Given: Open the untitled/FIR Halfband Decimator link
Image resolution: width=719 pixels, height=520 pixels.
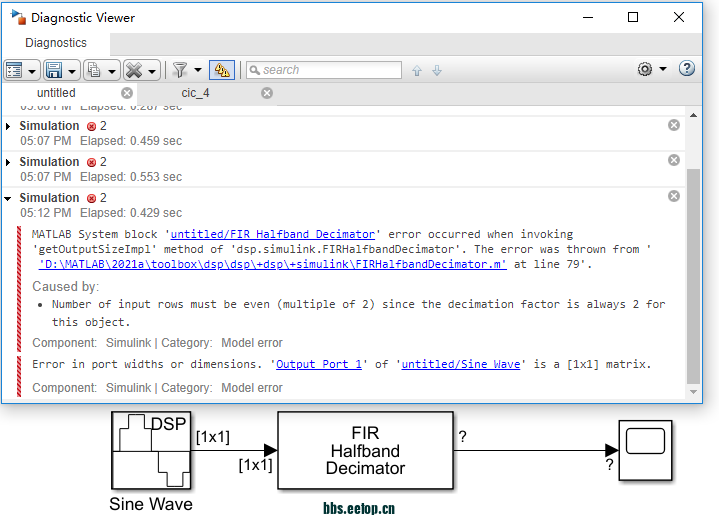Looking at the screenshot, I should [x=273, y=234].
